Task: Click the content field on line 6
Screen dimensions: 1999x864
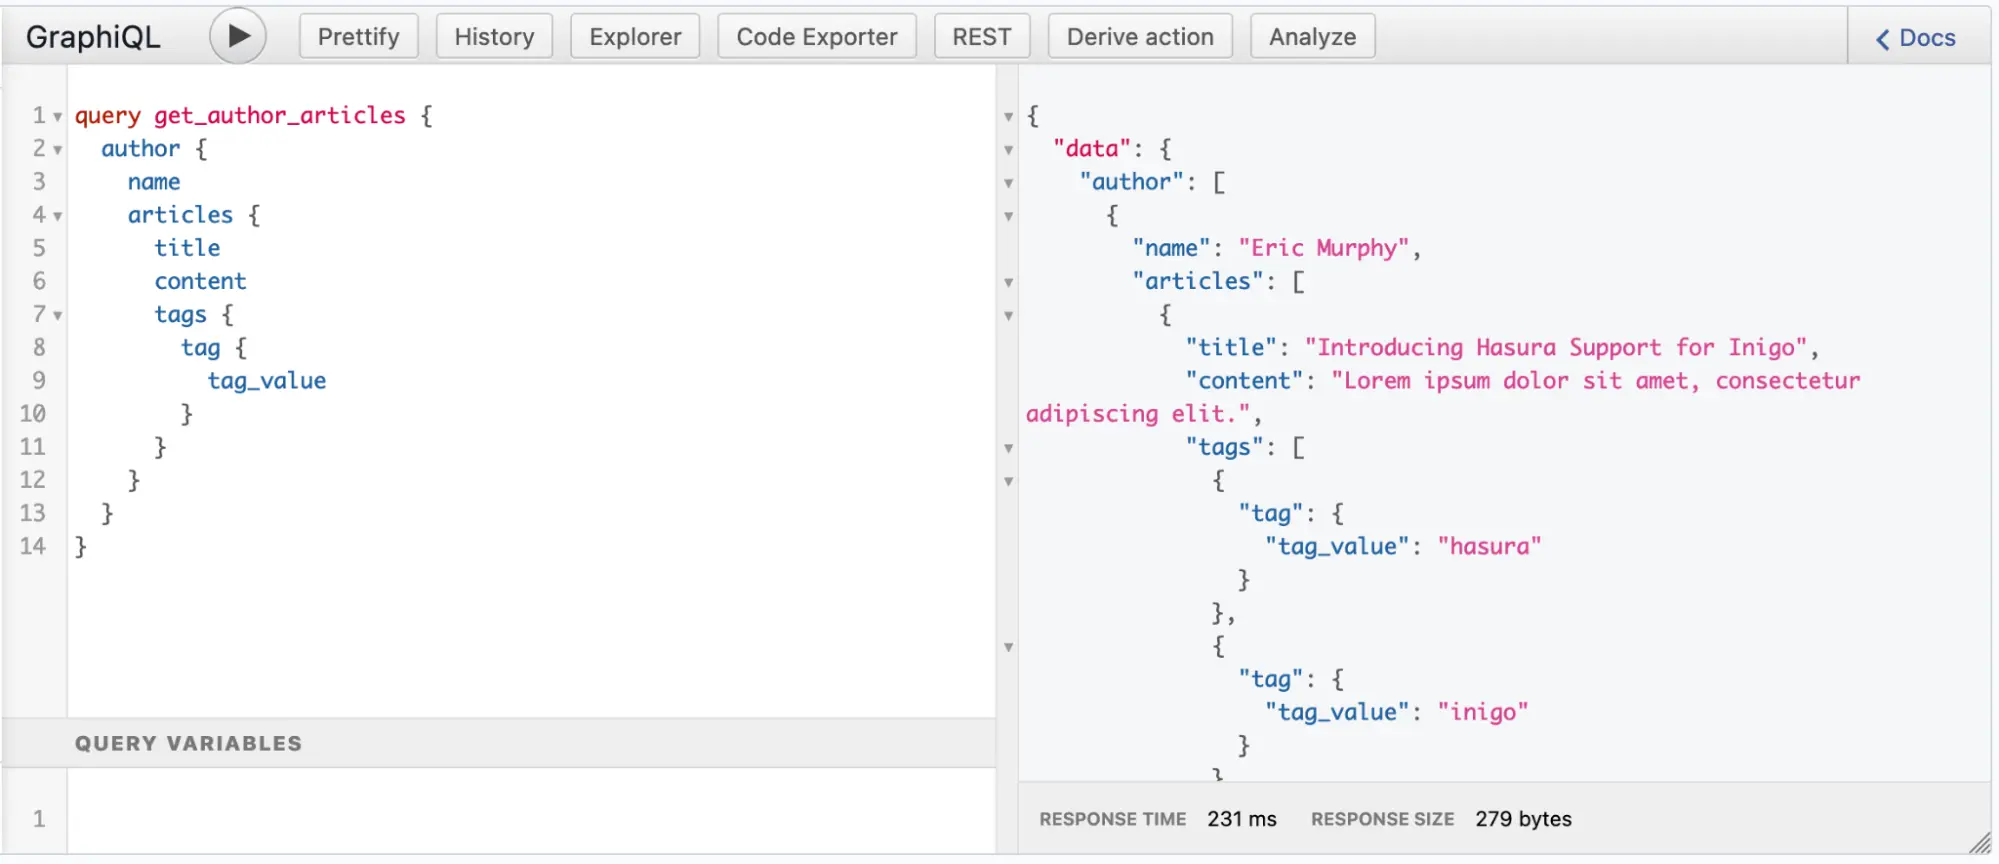Action: [200, 281]
